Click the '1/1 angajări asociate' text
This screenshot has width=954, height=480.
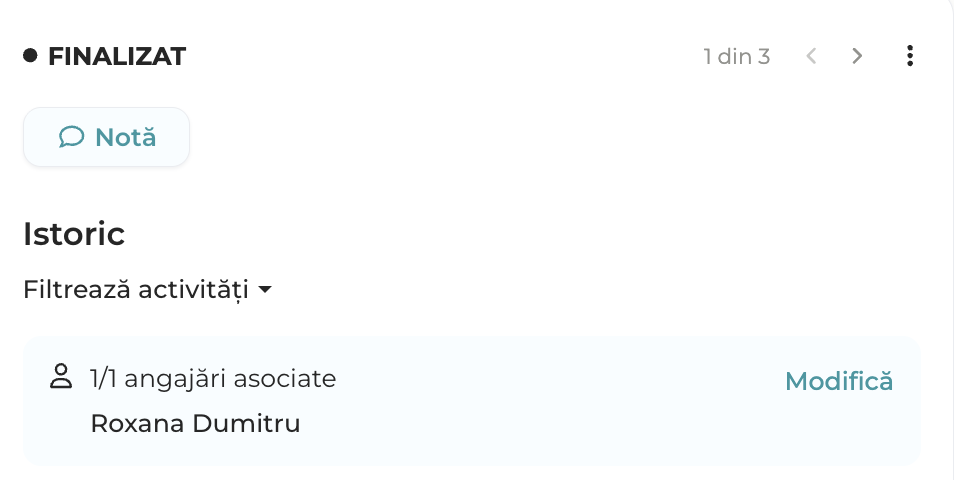point(213,378)
